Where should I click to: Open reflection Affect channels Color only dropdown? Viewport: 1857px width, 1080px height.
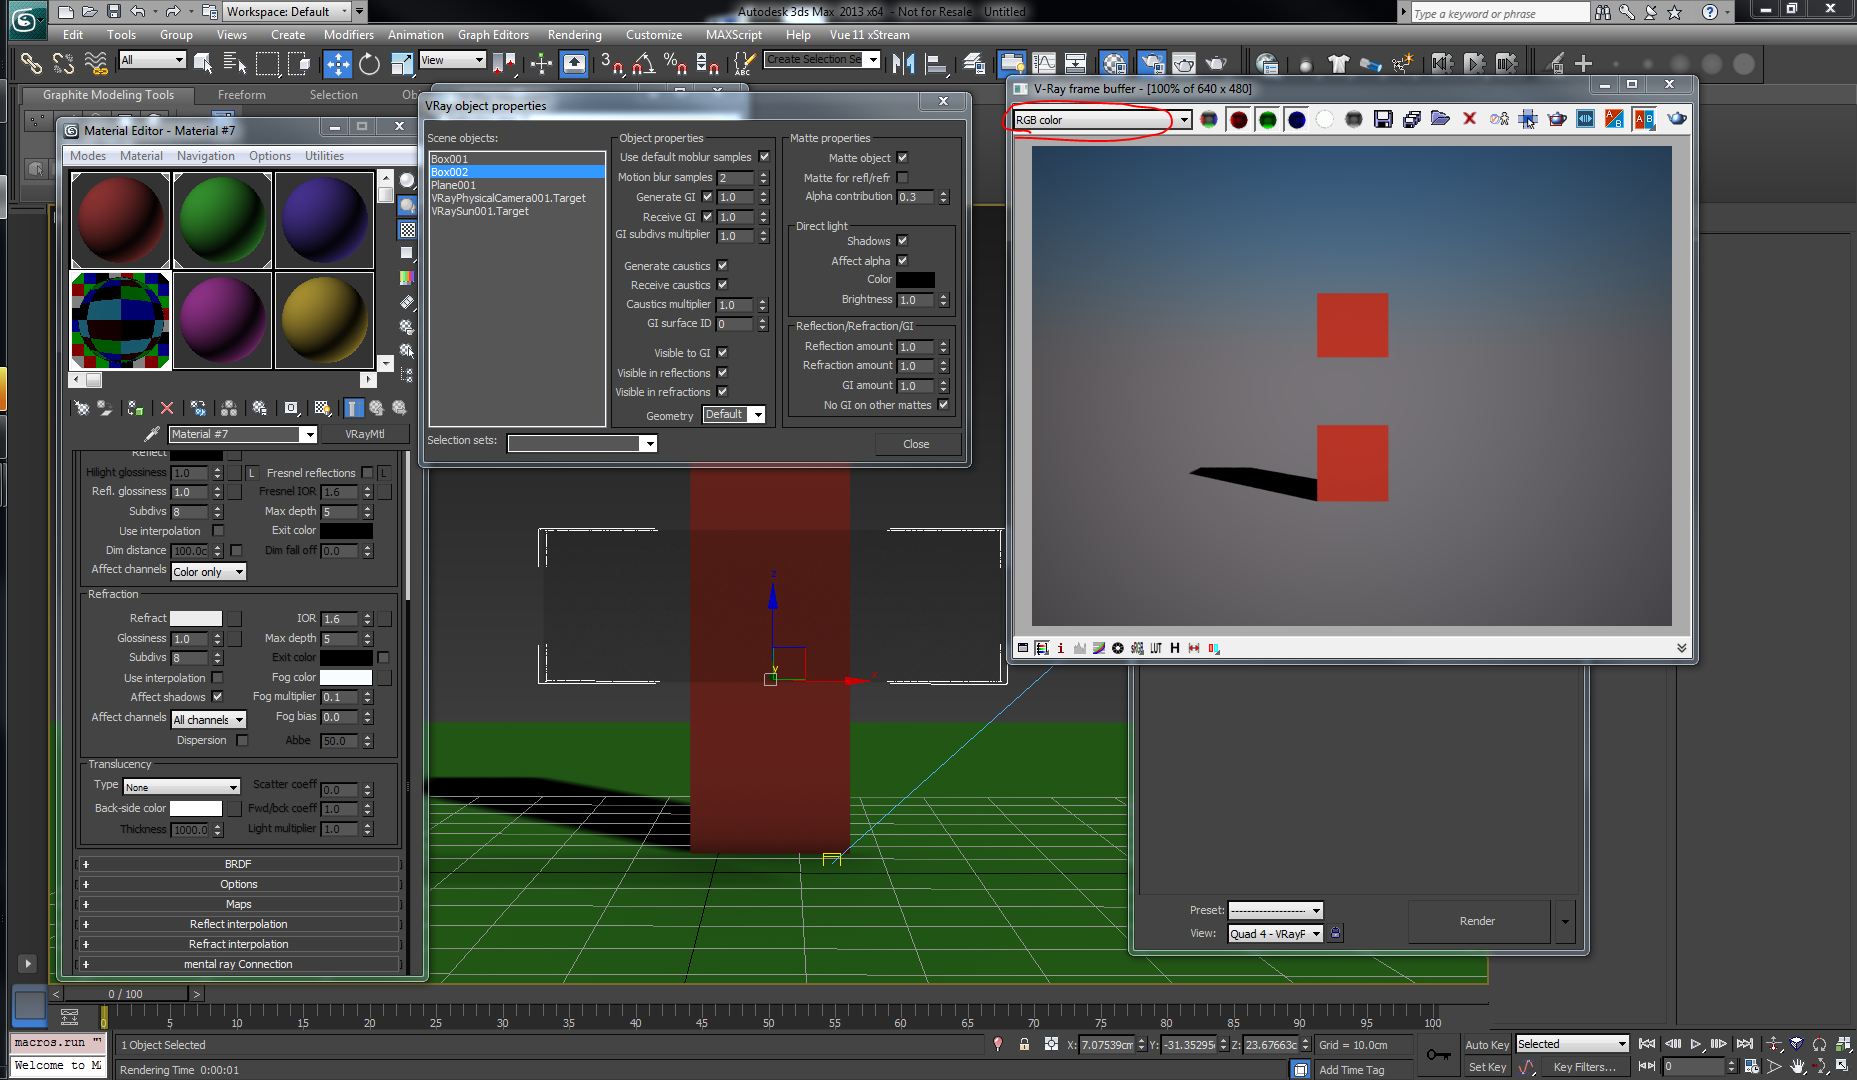tap(208, 572)
